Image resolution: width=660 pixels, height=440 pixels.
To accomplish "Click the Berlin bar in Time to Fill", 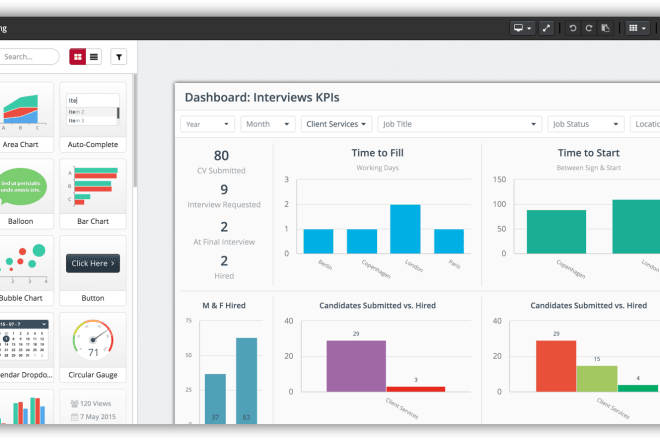I will (x=318, y=241).
